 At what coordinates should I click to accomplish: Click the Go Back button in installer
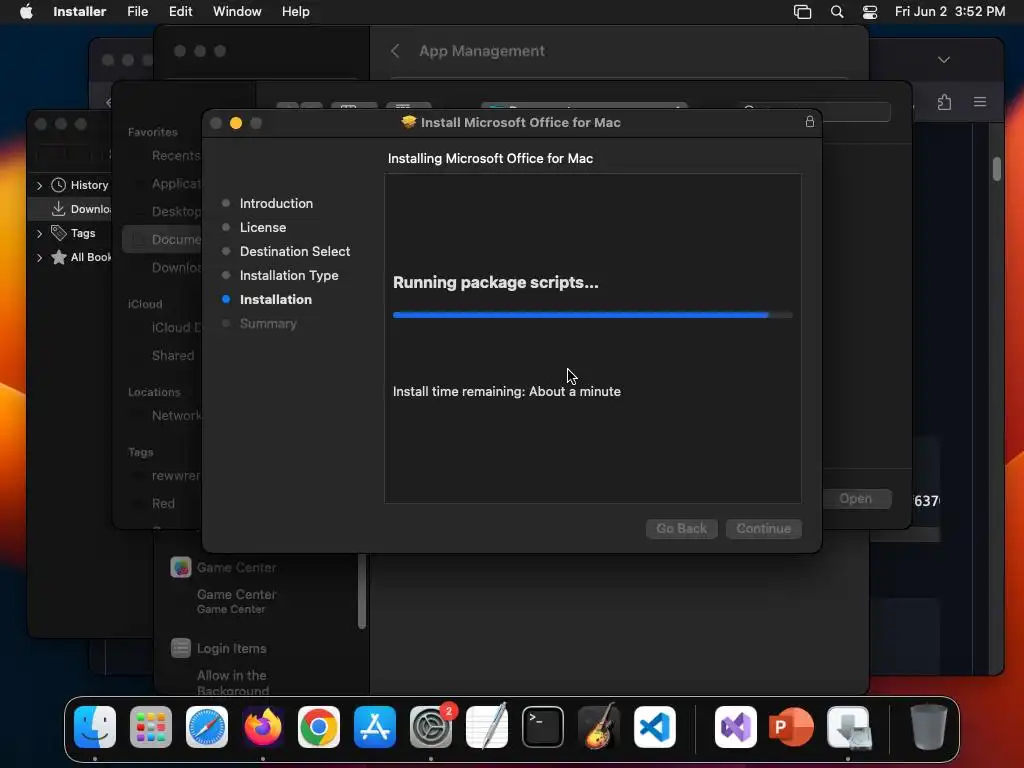pyautogui.click(x=682, y=528)
